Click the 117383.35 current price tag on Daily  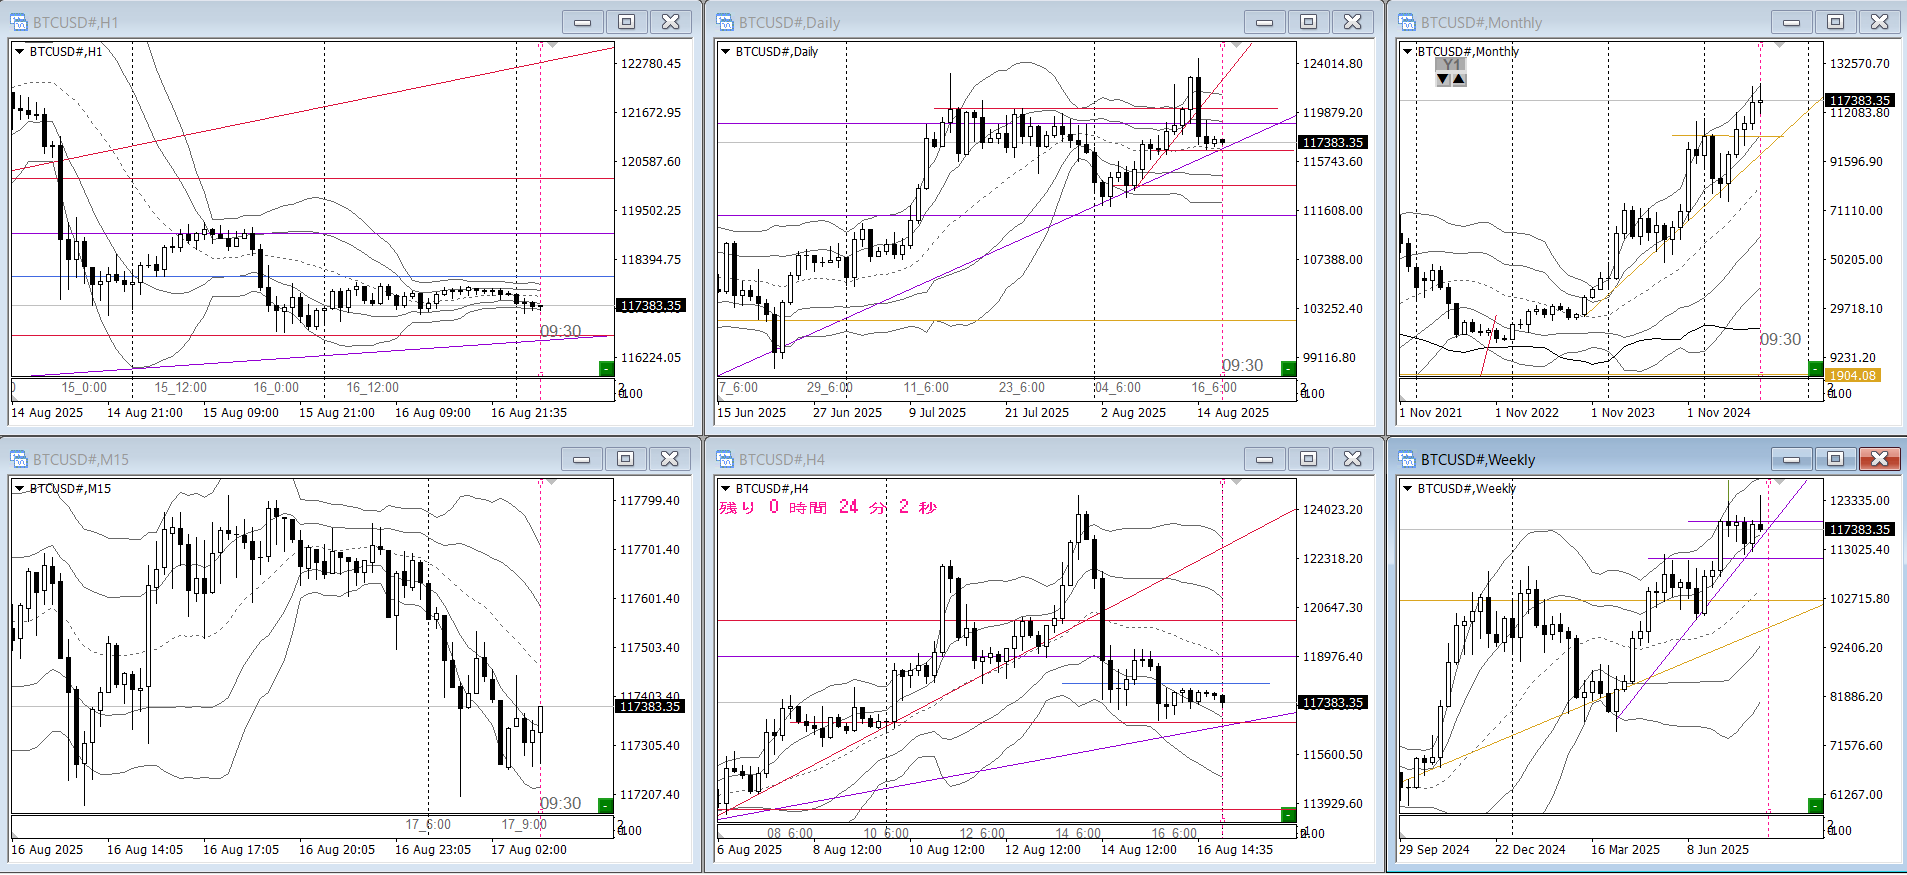coord(1332,143)
